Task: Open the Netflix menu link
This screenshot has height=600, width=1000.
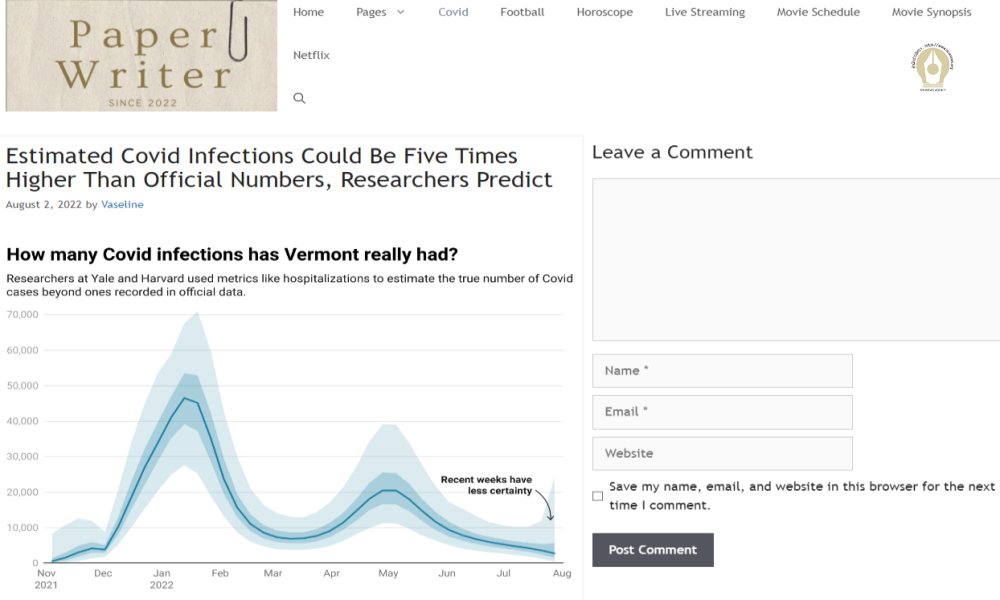Action: pyautogui.click(x=311, y=55)
